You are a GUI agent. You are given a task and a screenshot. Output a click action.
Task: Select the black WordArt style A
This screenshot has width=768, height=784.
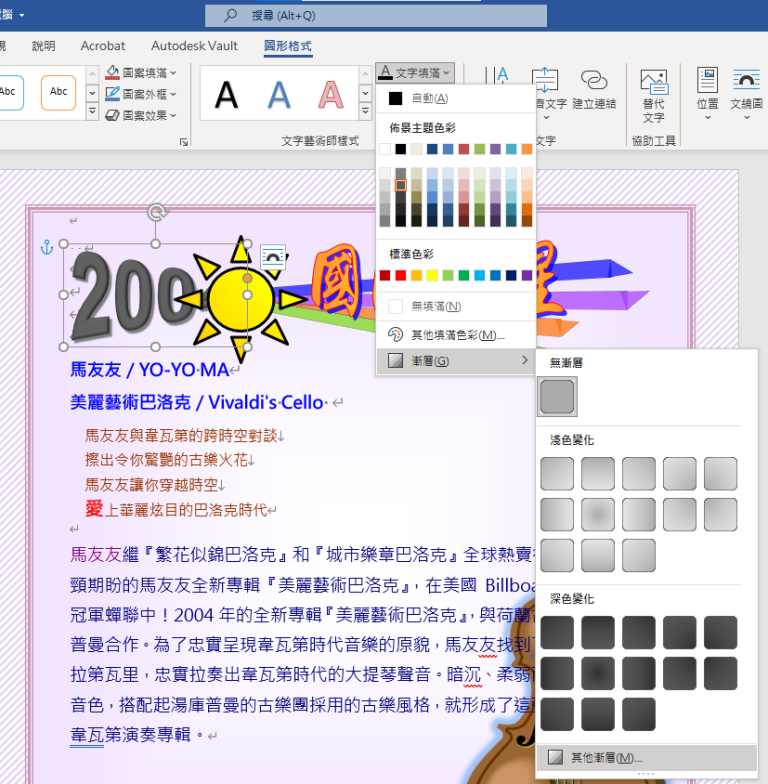coord(226,95)
